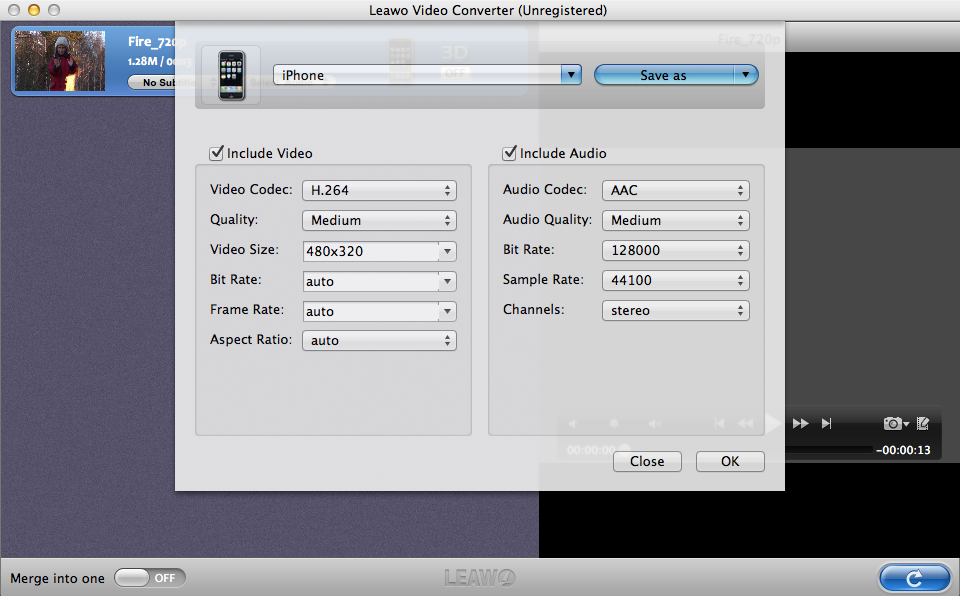Open the Audio Quality Medium dropdown

[676, 221]
